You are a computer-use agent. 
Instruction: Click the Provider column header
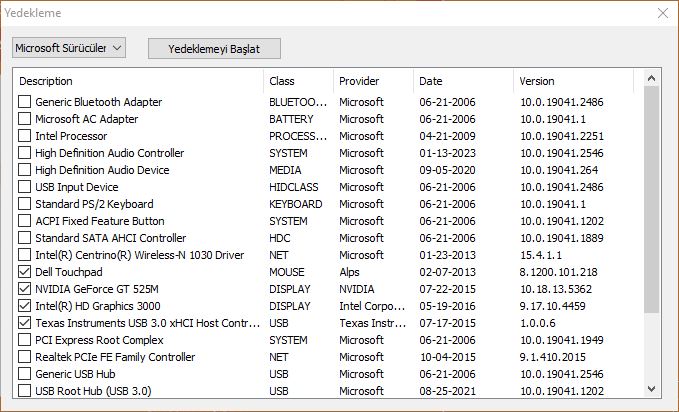373,81
